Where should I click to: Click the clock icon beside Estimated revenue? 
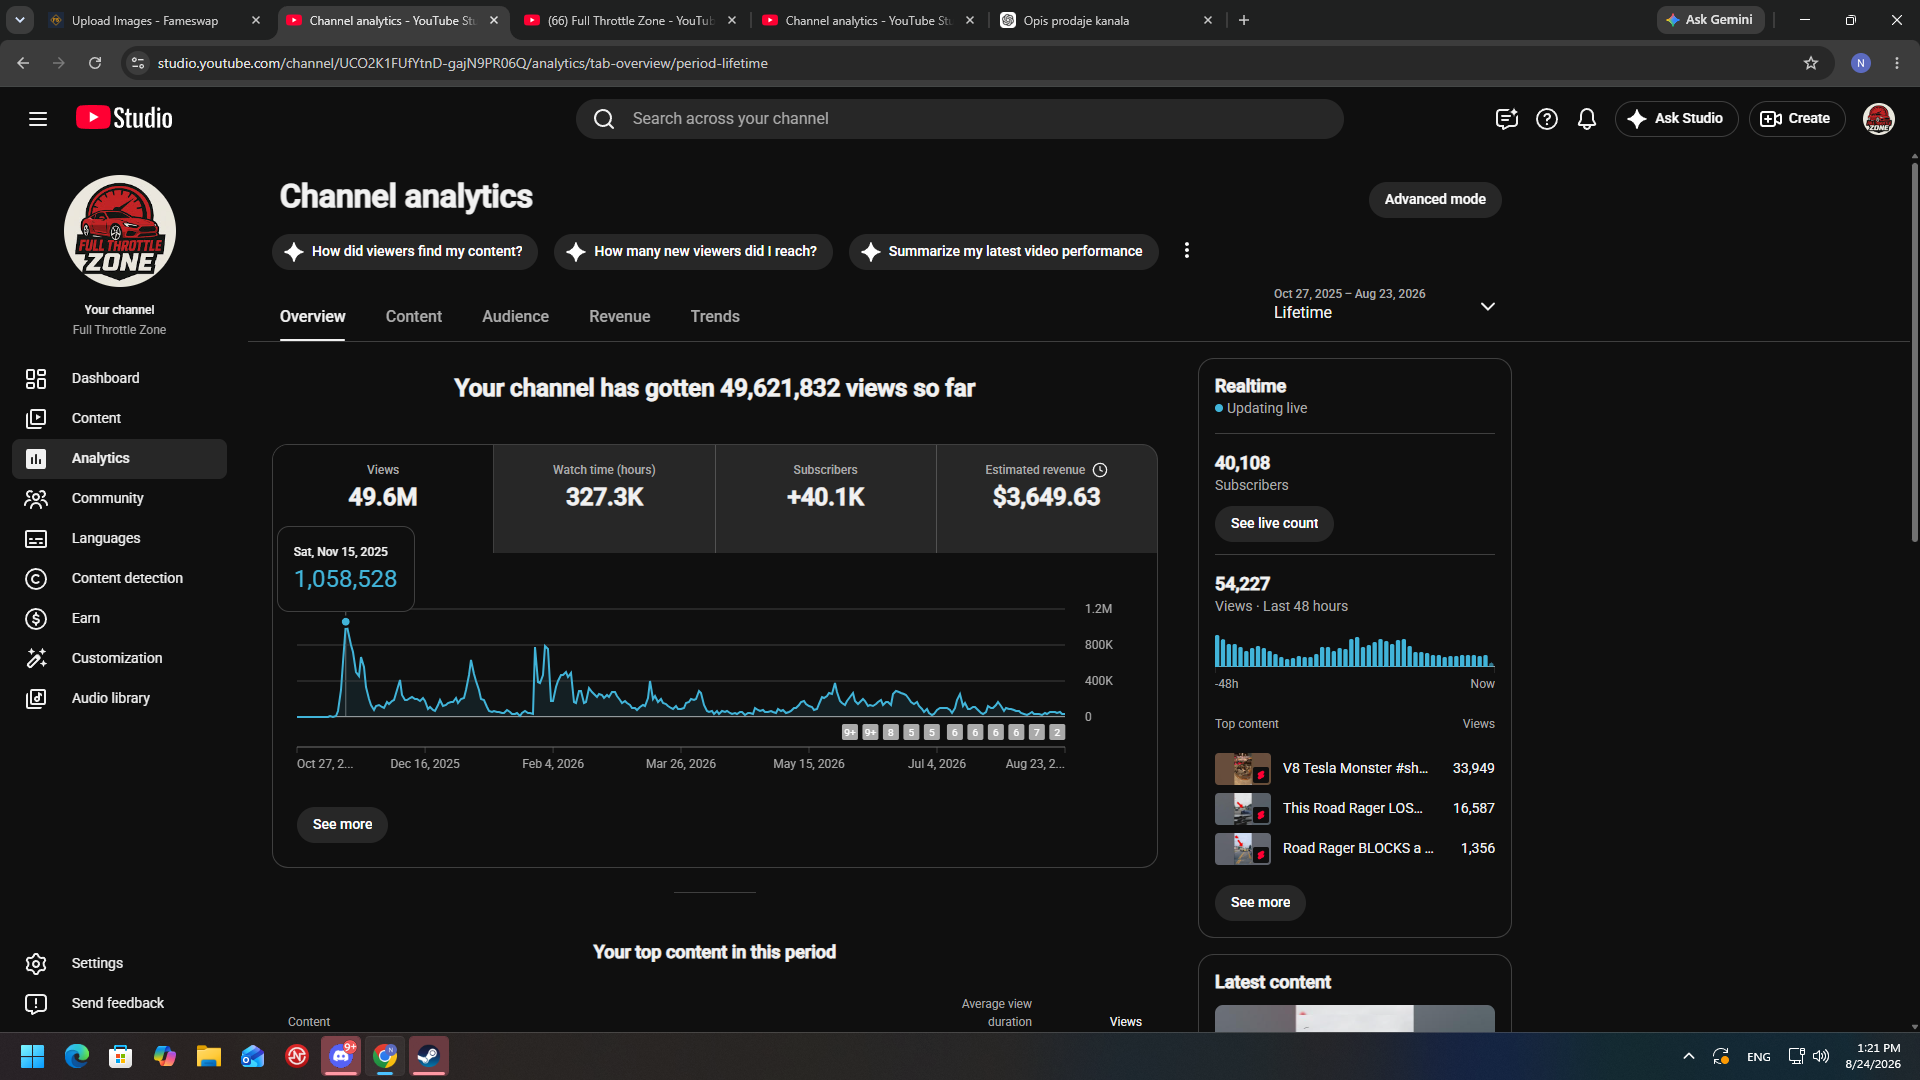tap(1100, 470)
